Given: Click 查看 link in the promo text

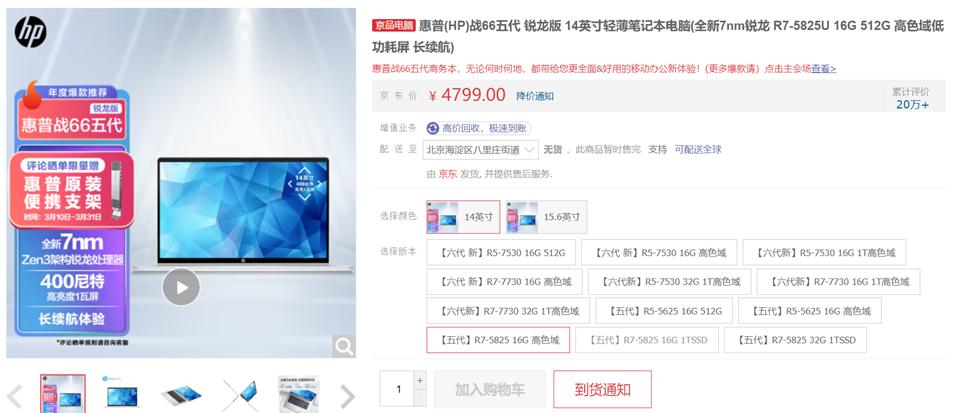Looking at the screenshot, I should (824, 69).
